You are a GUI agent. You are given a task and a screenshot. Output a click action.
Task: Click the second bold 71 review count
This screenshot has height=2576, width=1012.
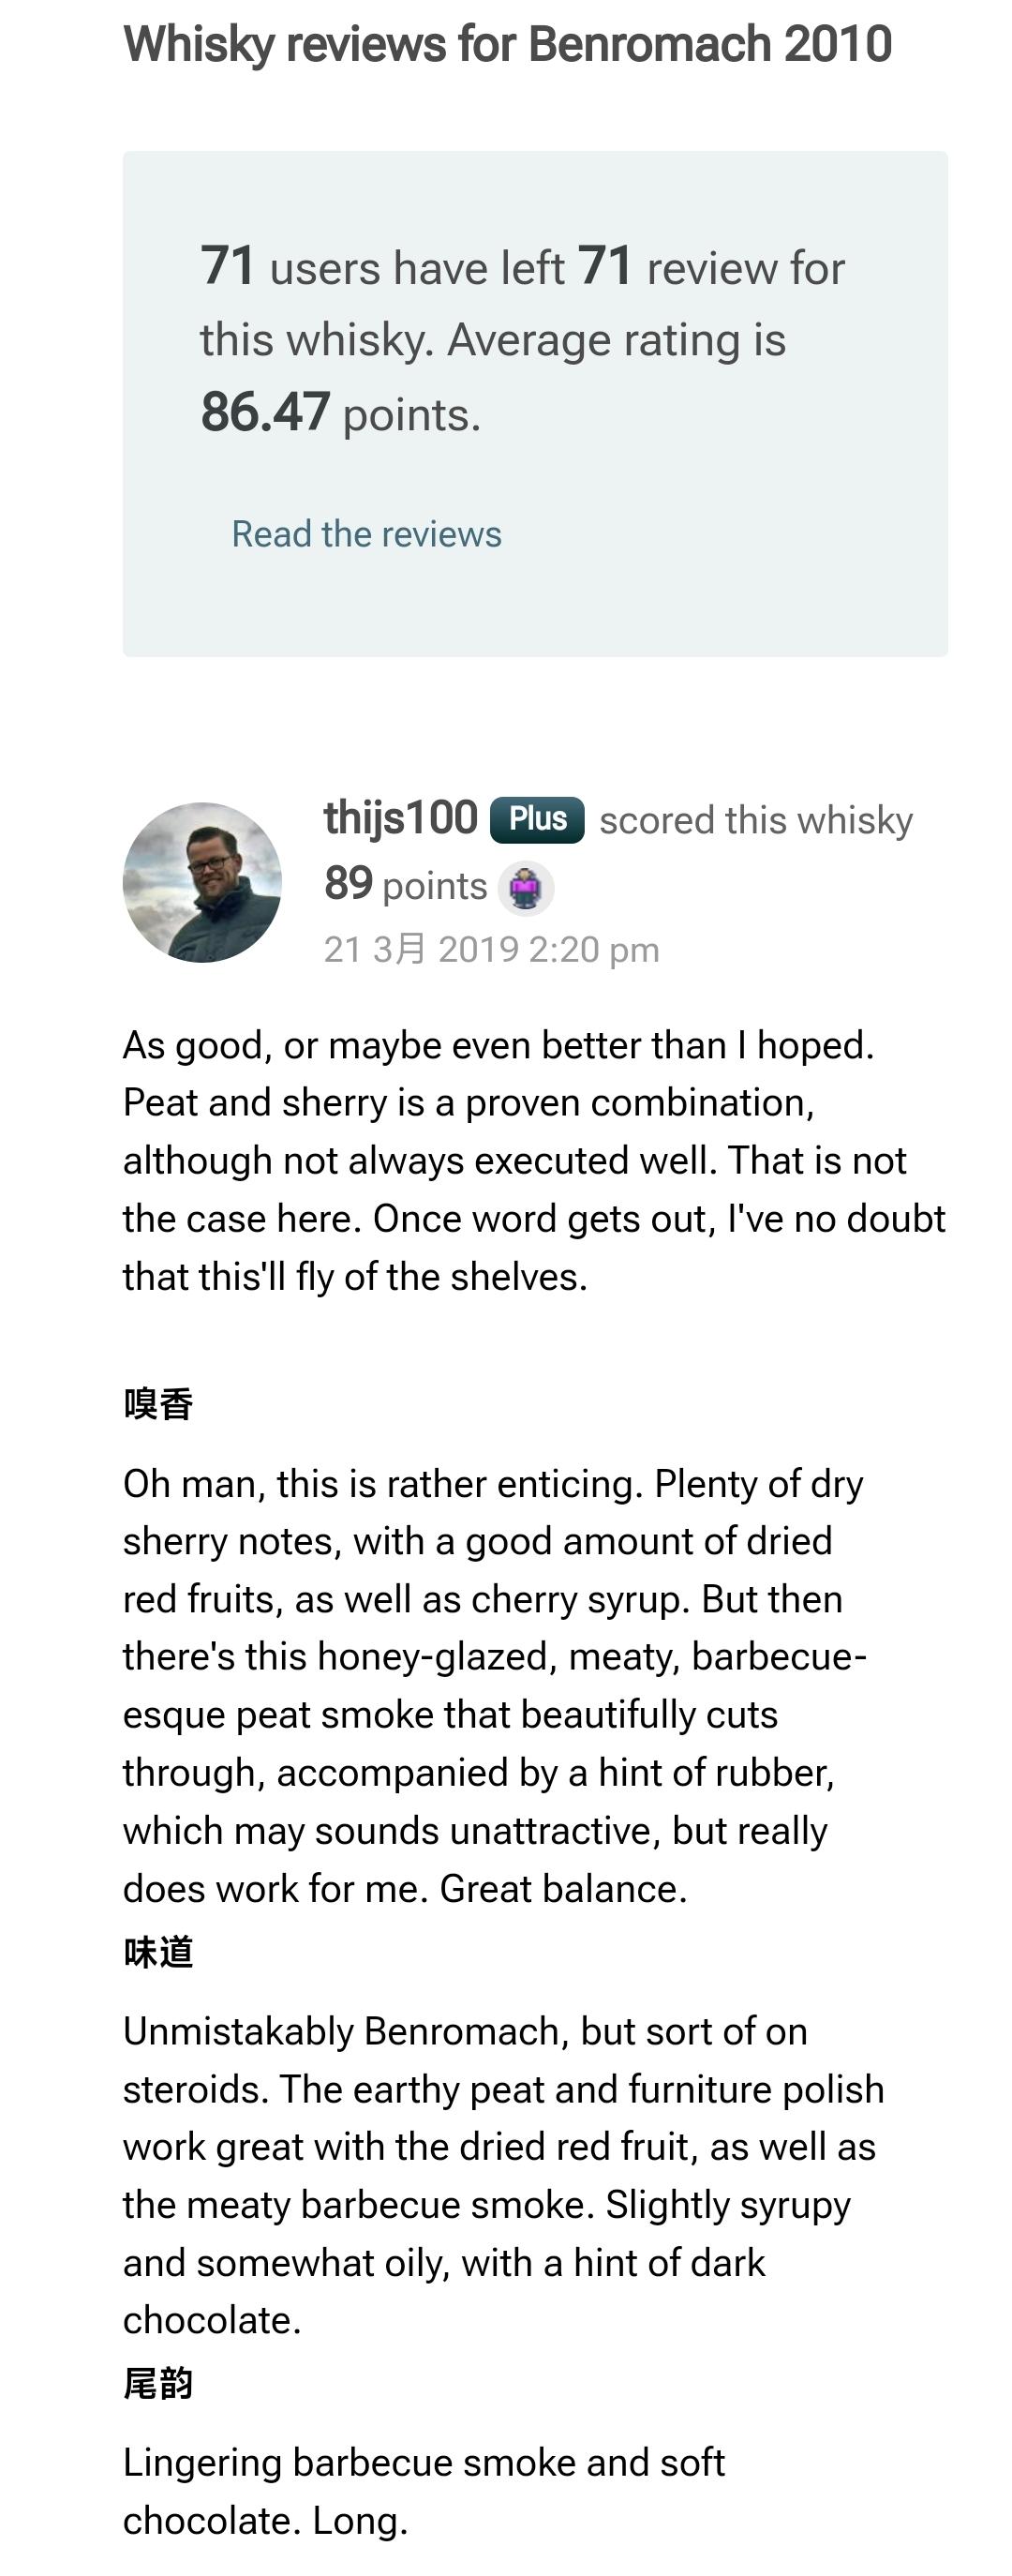[605, 266]
